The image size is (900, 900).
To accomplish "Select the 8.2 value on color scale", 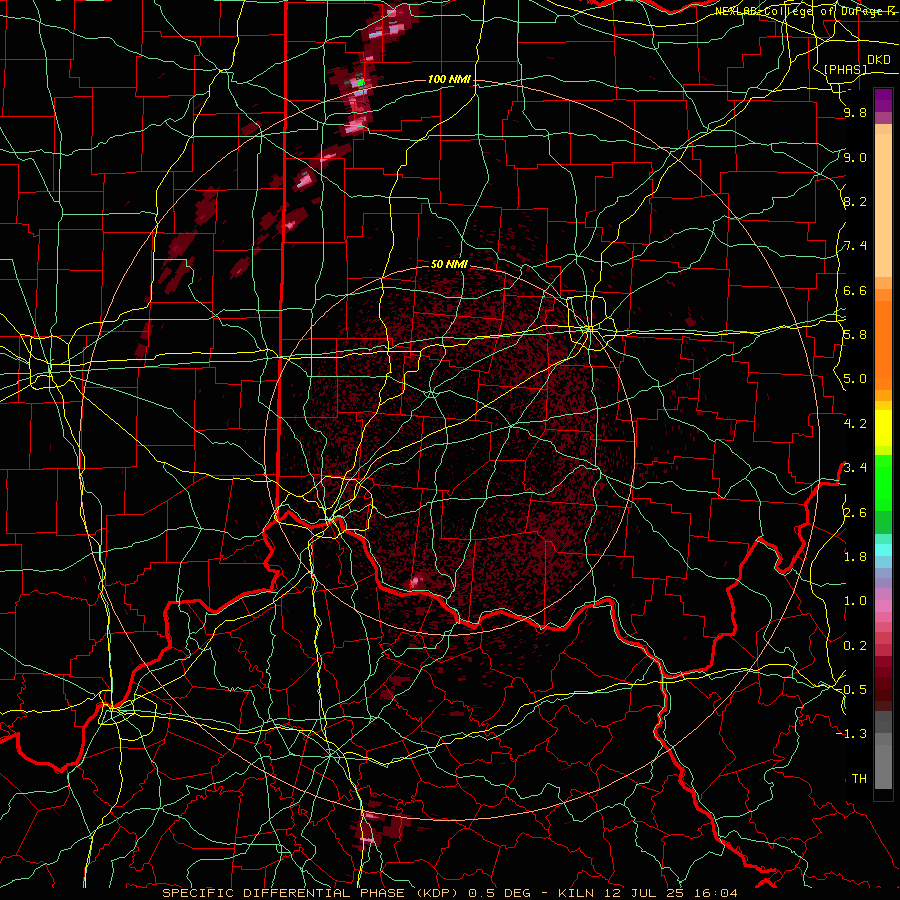I will (x=855, y=201).
